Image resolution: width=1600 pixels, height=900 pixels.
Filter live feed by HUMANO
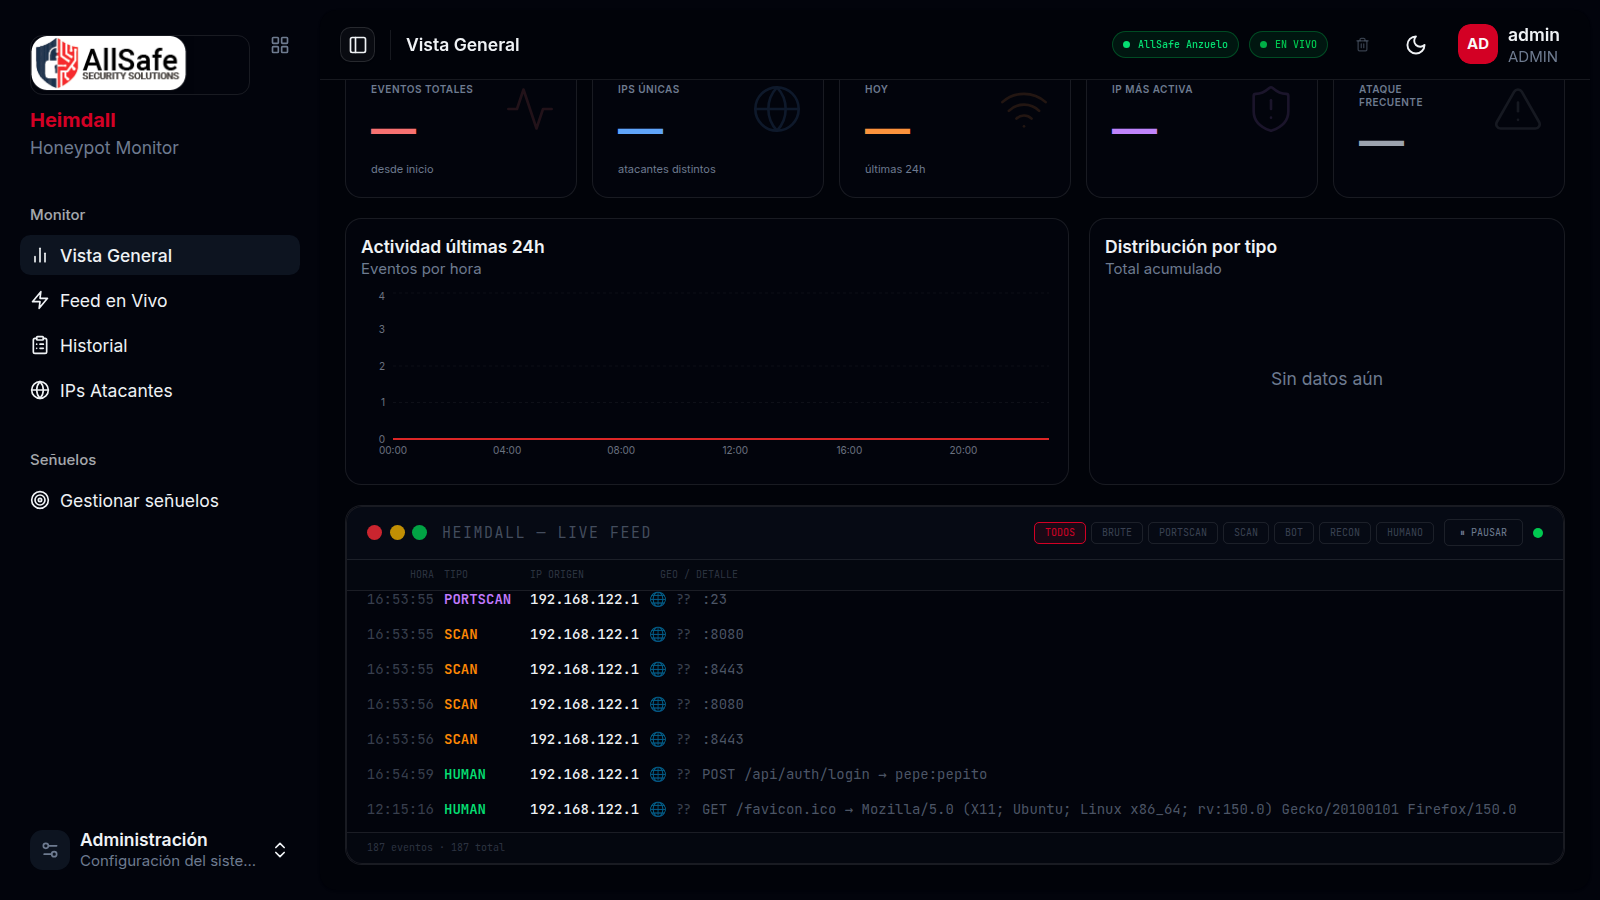tap(1405, 533)
